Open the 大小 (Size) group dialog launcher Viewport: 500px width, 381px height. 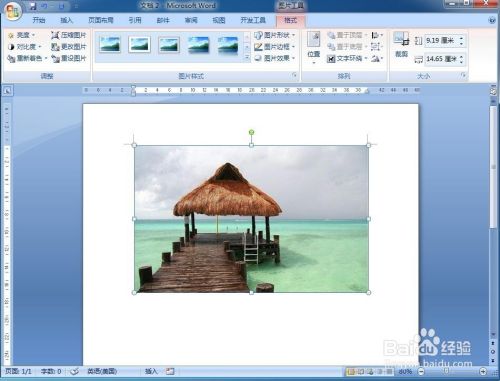(x=463, y=76)
